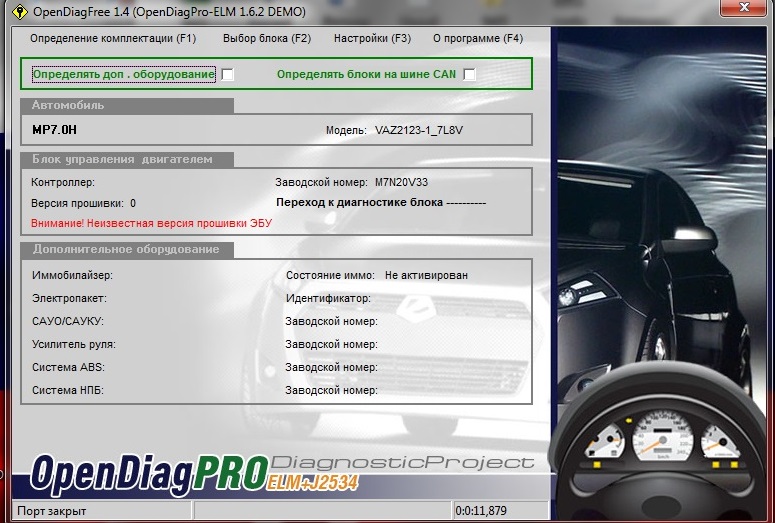This screenshot has height=523, width=775.
Task: Enable the Определять блоки на шине CAN checkbox
Action: coord(470,74)
